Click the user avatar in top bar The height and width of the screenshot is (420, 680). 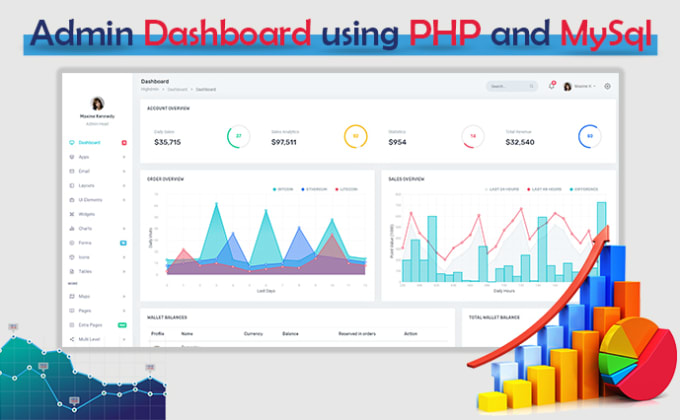pos(567,86)
